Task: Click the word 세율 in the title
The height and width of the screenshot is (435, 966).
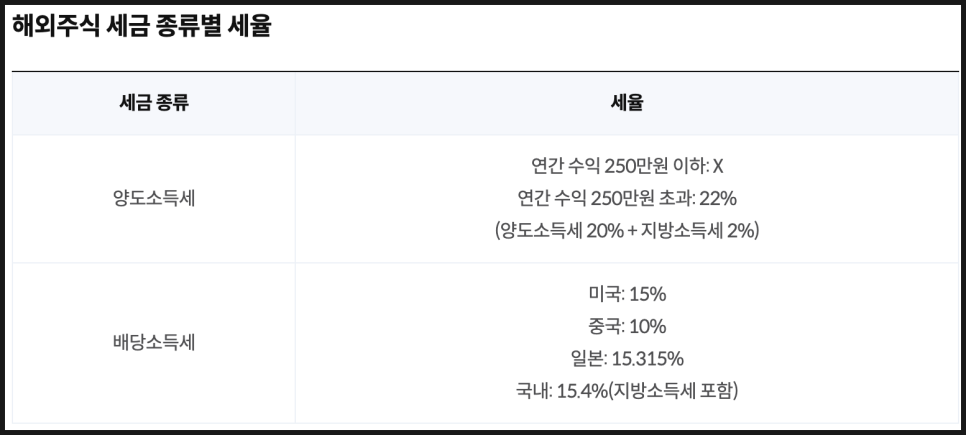Action: (250, 26)
